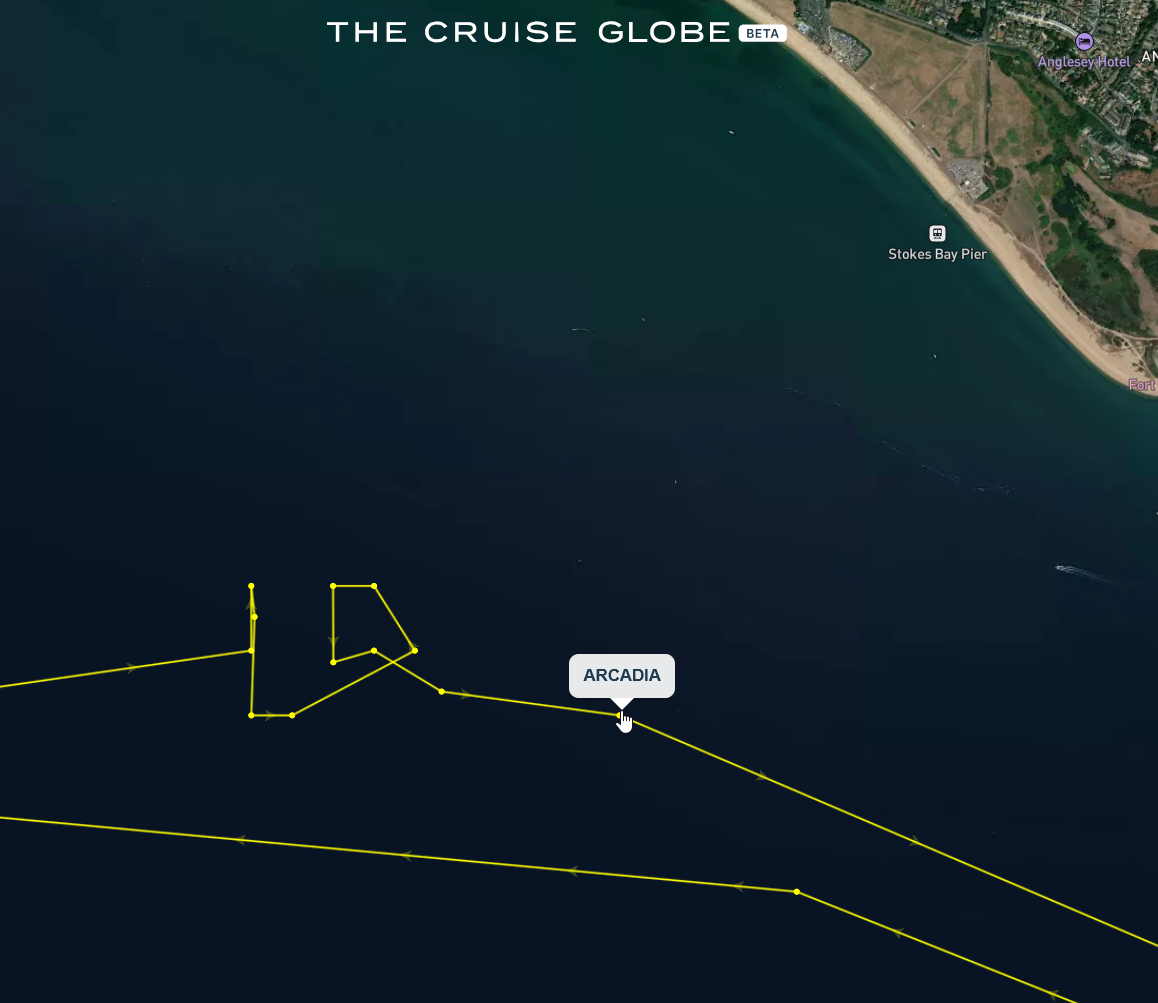Viewport: 1158px width, 1003px height.
Task: Click the partially visible Fort place label
Action: (1142, 385)
